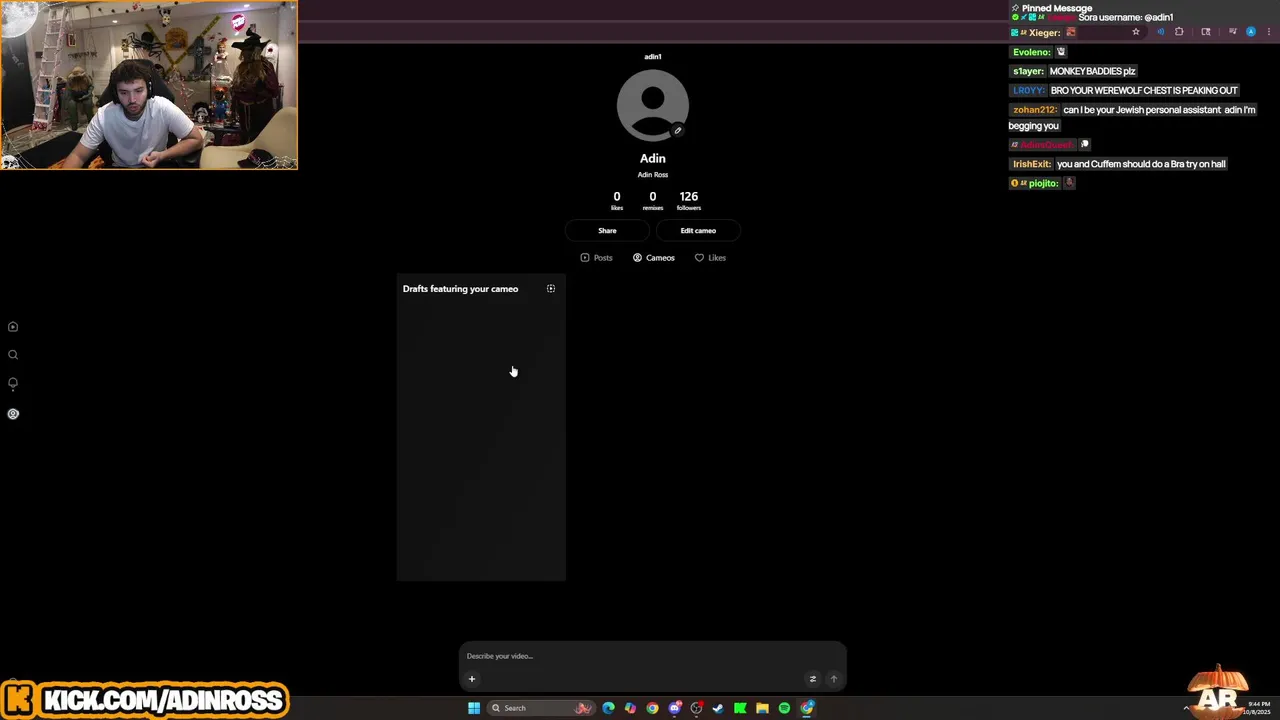
Task: Click the LROYY chat username
Action: point(1028,91)
